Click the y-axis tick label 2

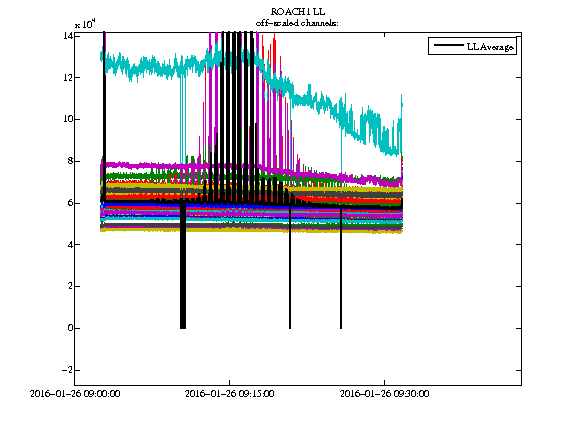(x=69, y=287)
